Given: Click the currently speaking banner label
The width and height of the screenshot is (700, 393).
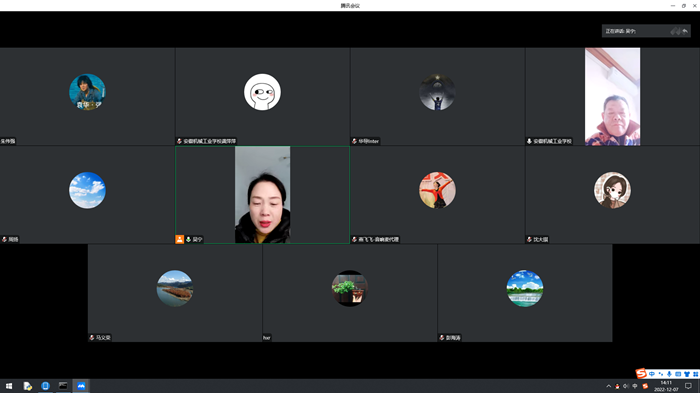Looking at the screenshot, I should click(x=621, y=31).
